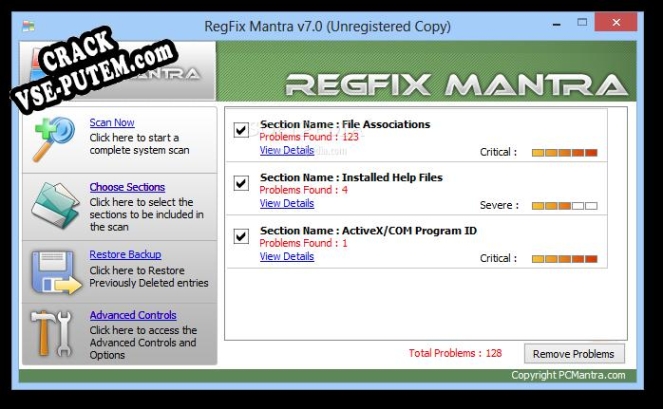This screenshot has width=663, height=409.
Task: Open View Details for File Associations
Action: click(x=286, y=150)
